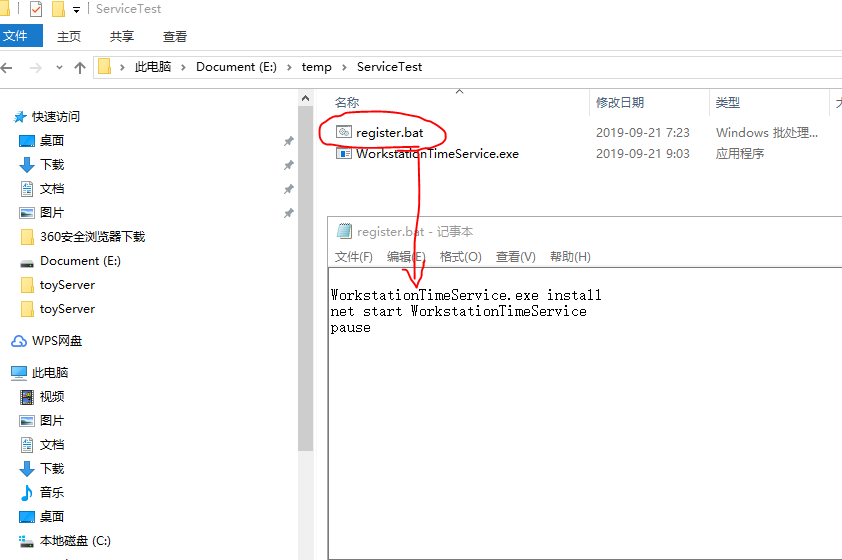
Task: Open Notepad's 文件(F) menu
Action: click(354, 257)
